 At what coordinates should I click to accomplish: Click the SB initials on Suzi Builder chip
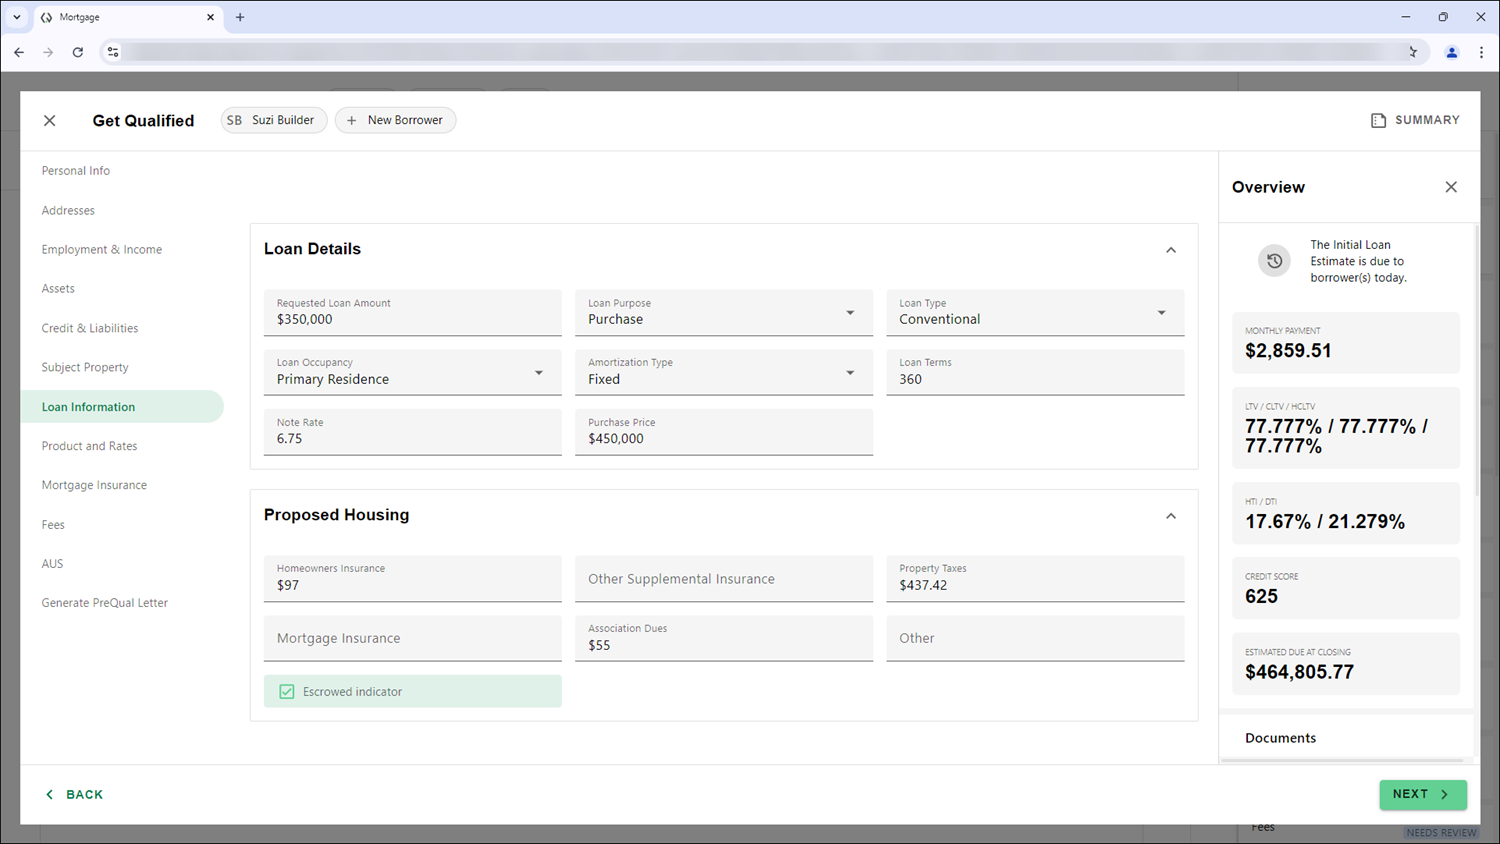tap(234, 120)
